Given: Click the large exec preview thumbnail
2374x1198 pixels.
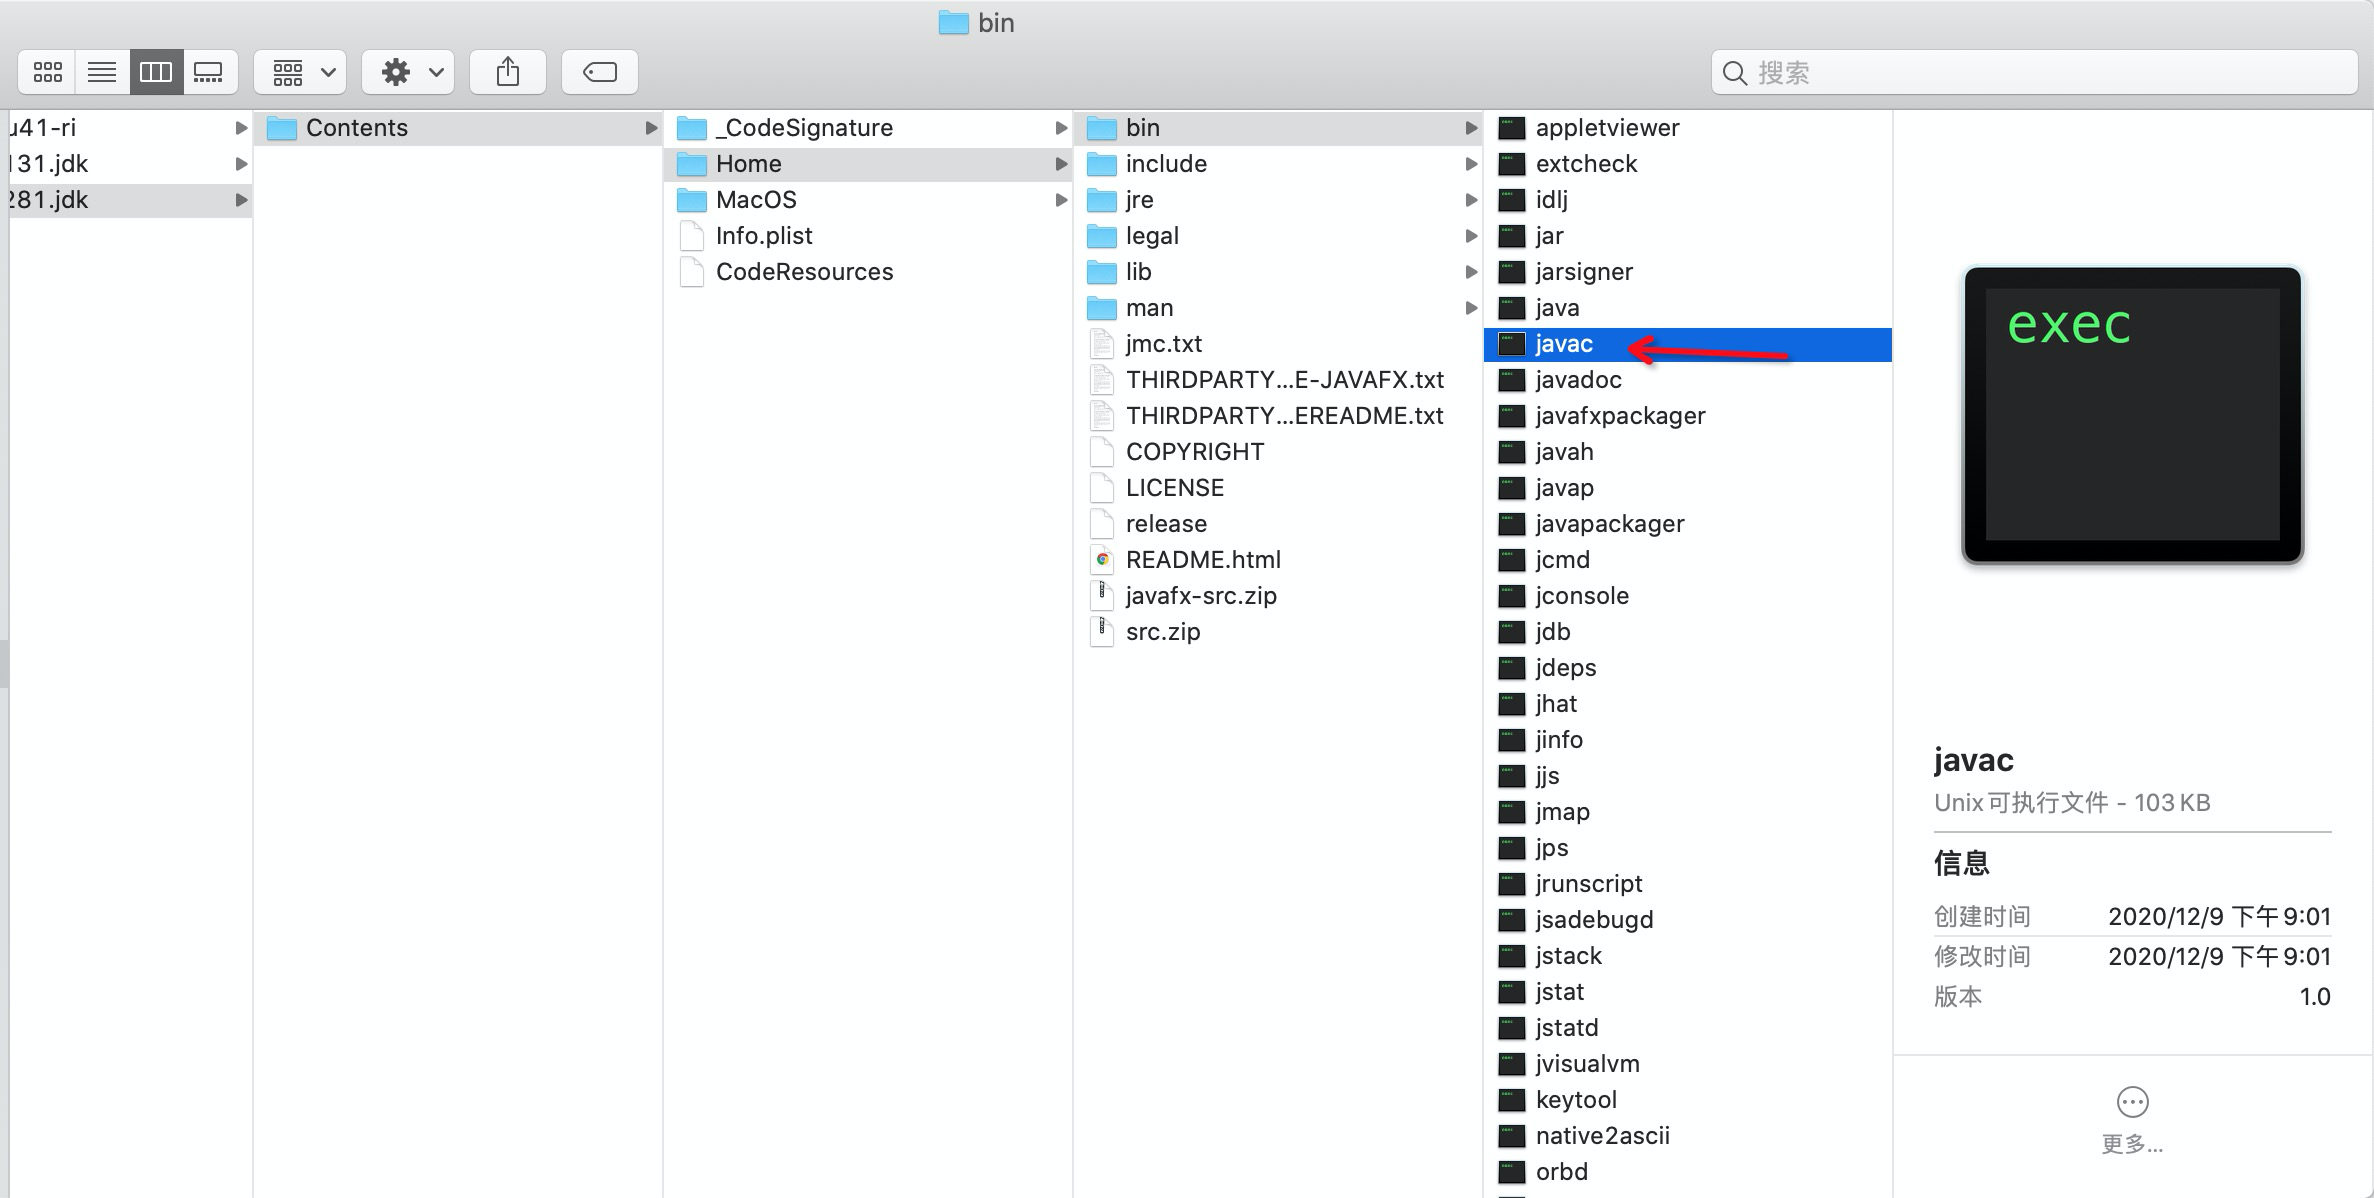Looking at the screenshot, I should 2132,415.
